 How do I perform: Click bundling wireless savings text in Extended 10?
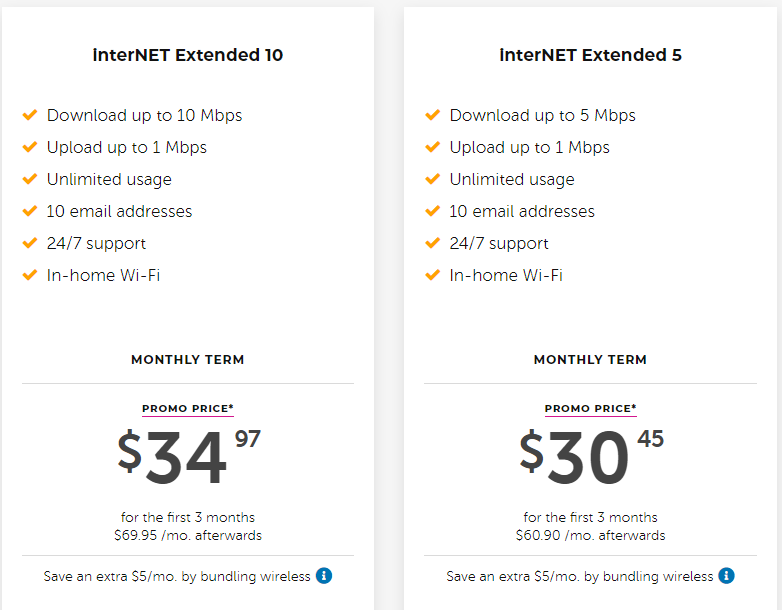[177, 577]
